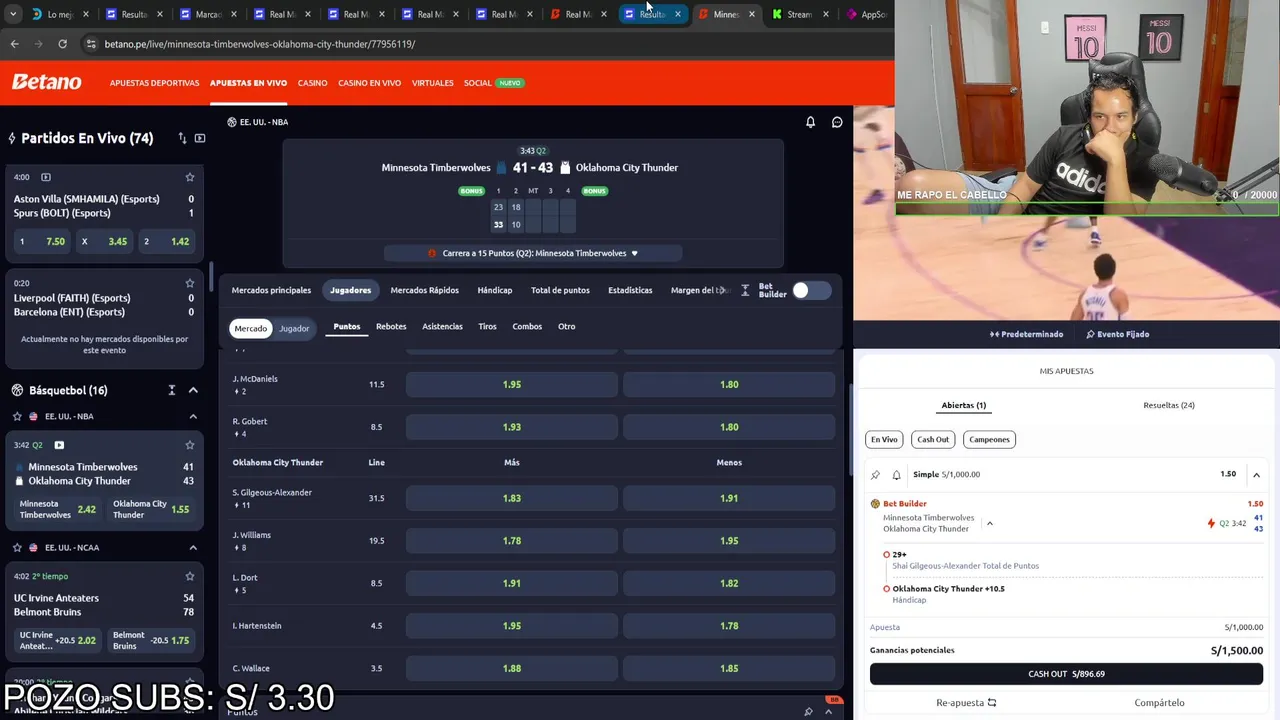Click the Cash Out S/896.69 button
This screenshot has width=1280, height=720.
point(1066,674)
